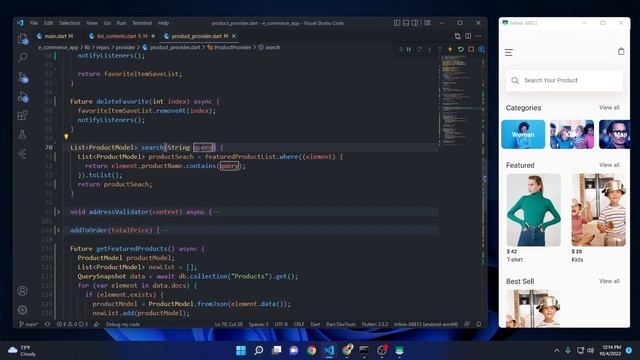Open the Run menu
This screenshot has width=640, height=360.
pos(121,23)
